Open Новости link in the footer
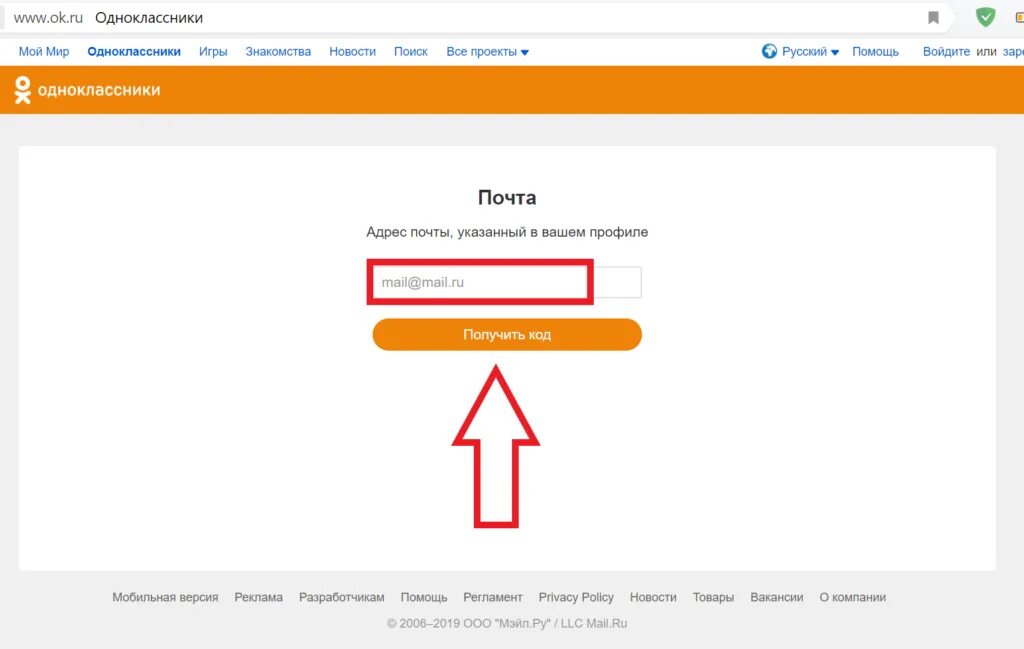The height and width of the screenshot is (649, 1024). coord(653,597)
